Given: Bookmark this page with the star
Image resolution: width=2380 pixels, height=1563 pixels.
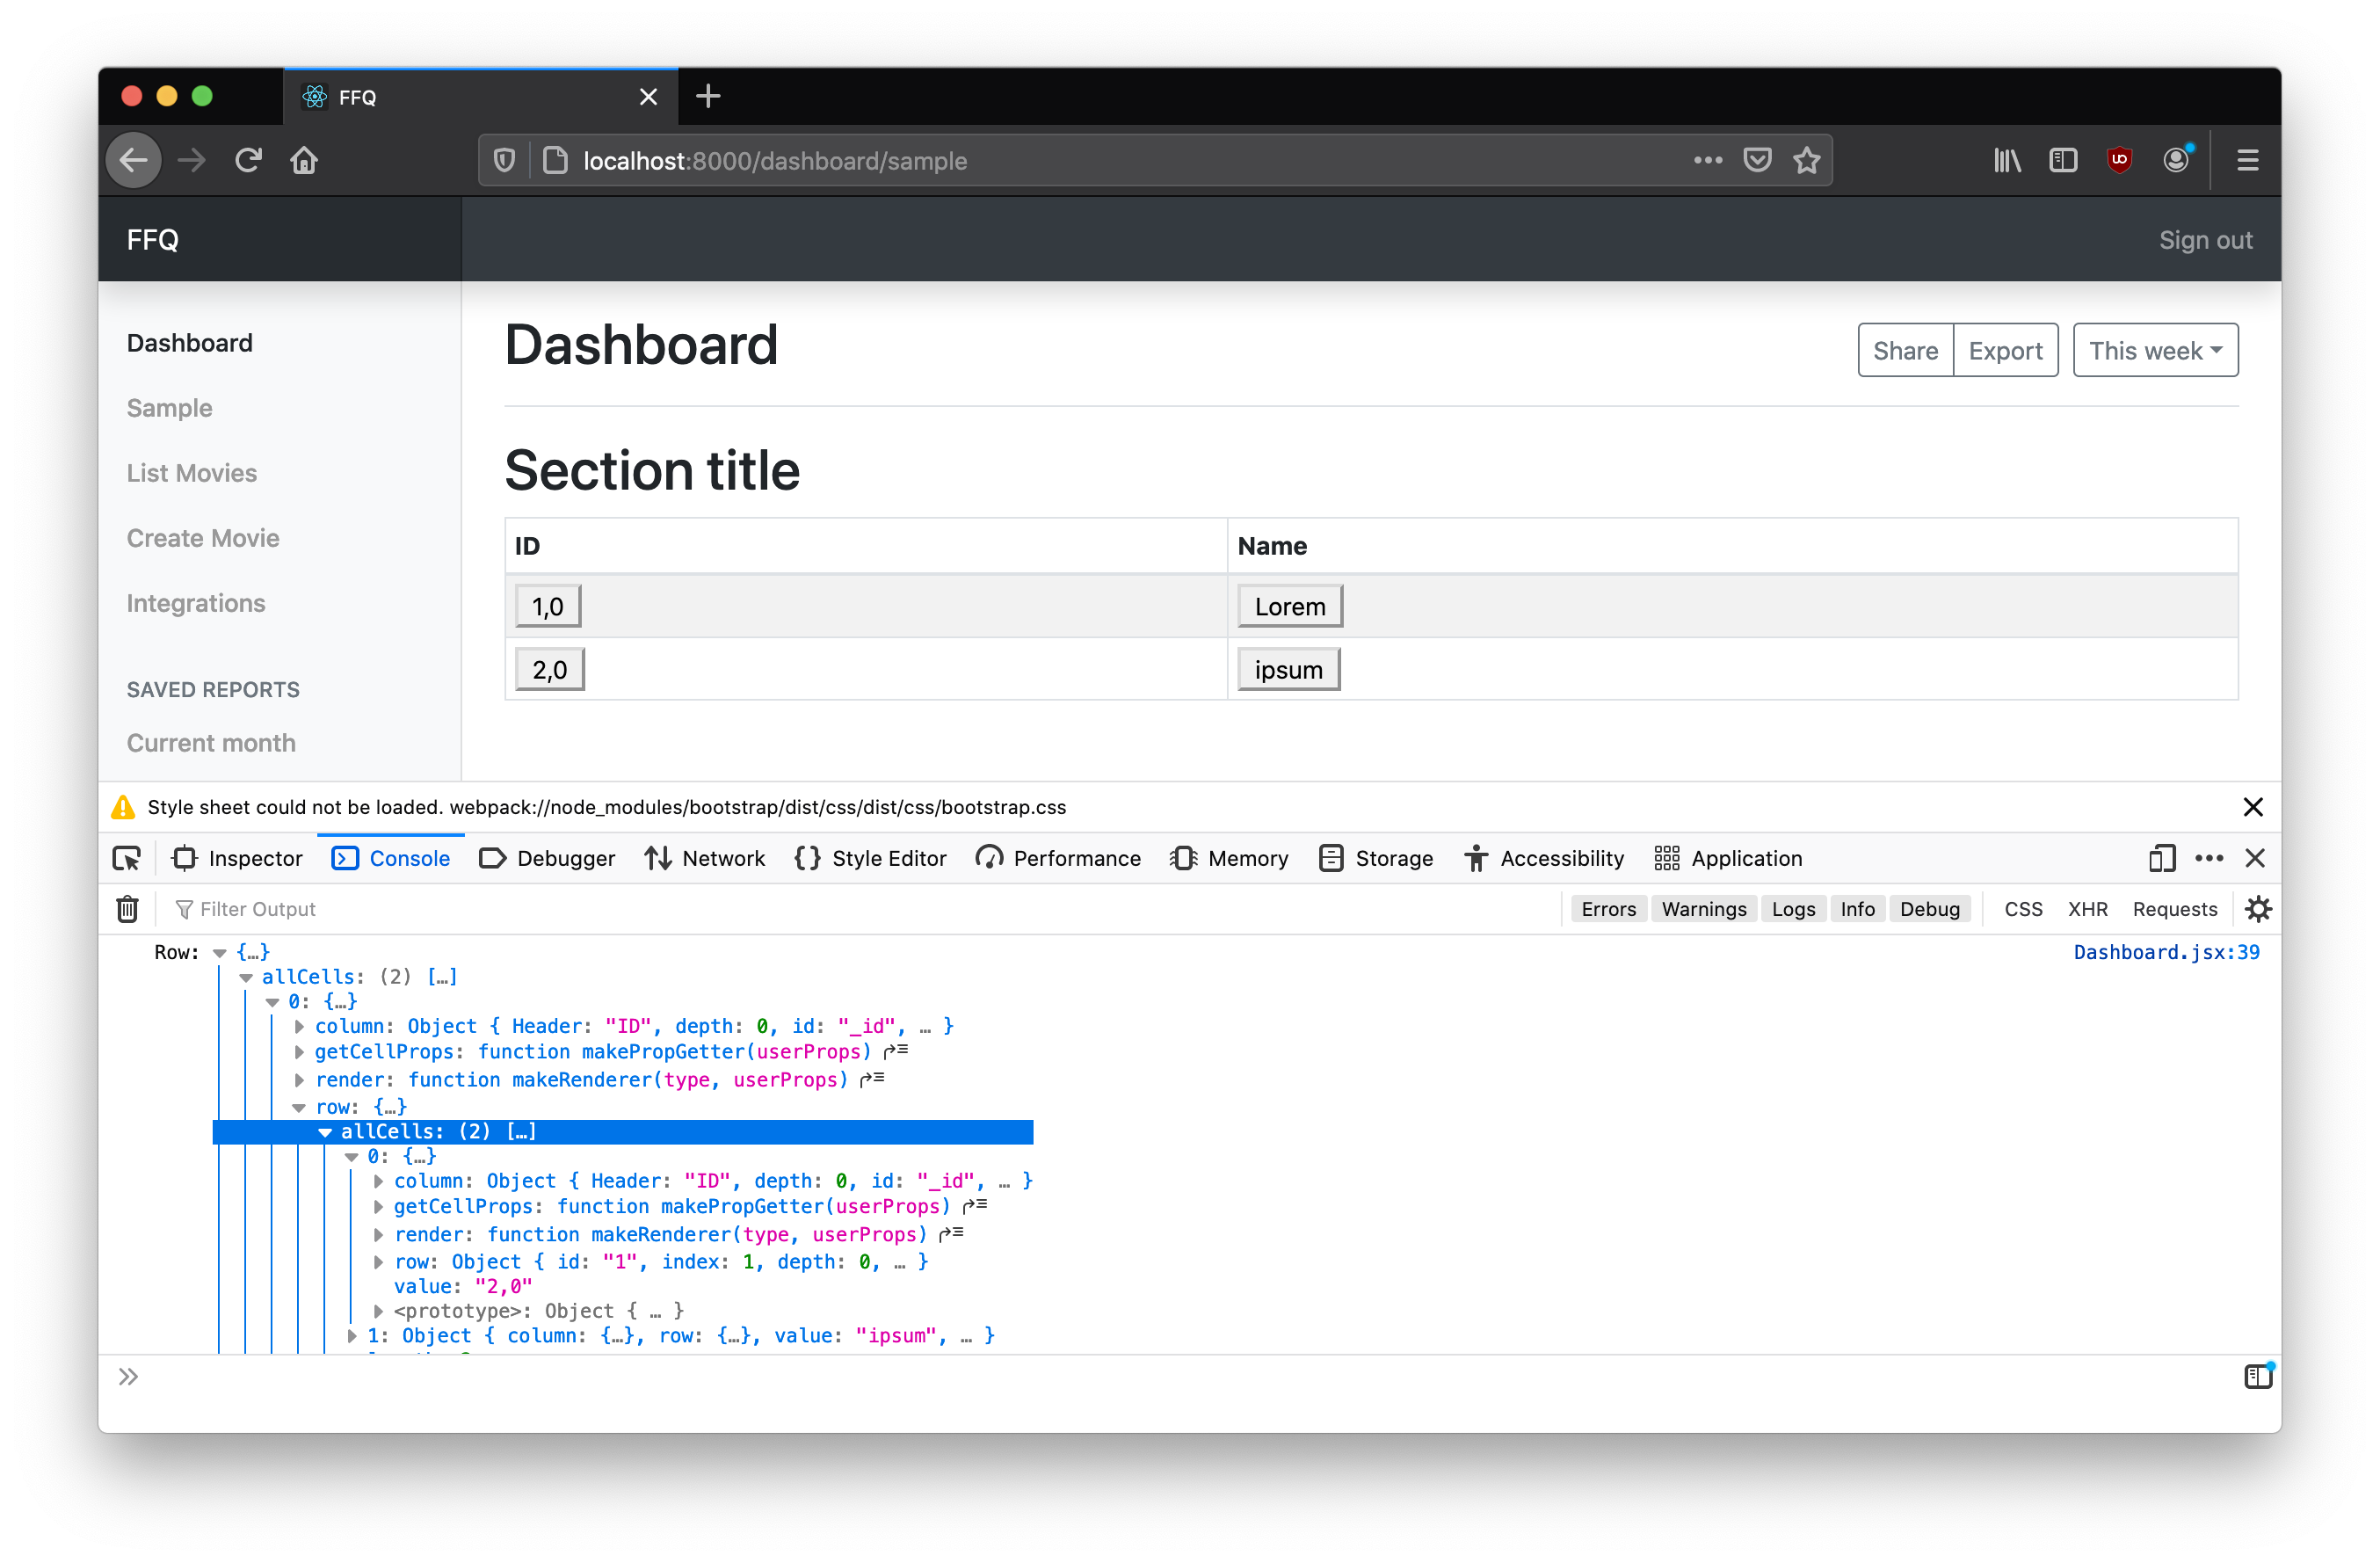Looking at the screenshot, I should pos(1806,160).
